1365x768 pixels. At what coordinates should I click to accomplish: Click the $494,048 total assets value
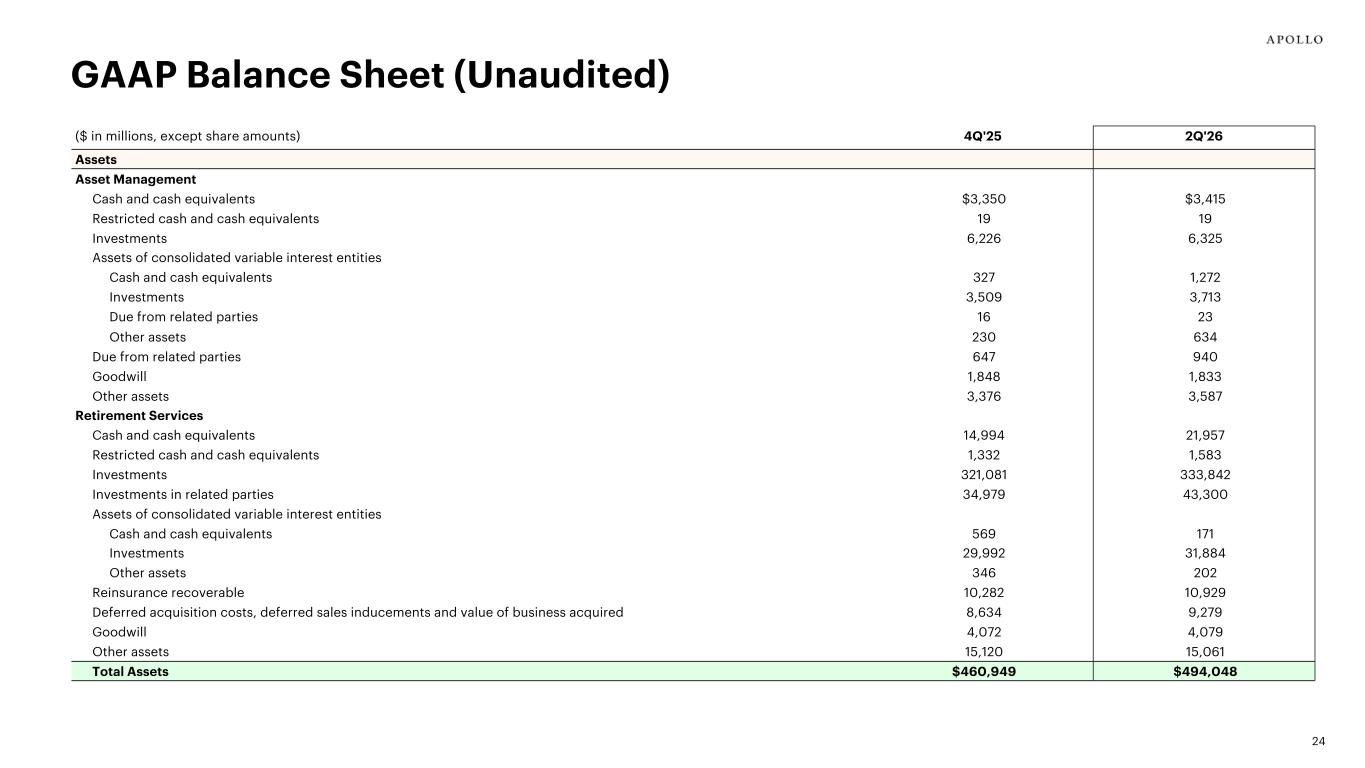click(x=1204, y=672)
